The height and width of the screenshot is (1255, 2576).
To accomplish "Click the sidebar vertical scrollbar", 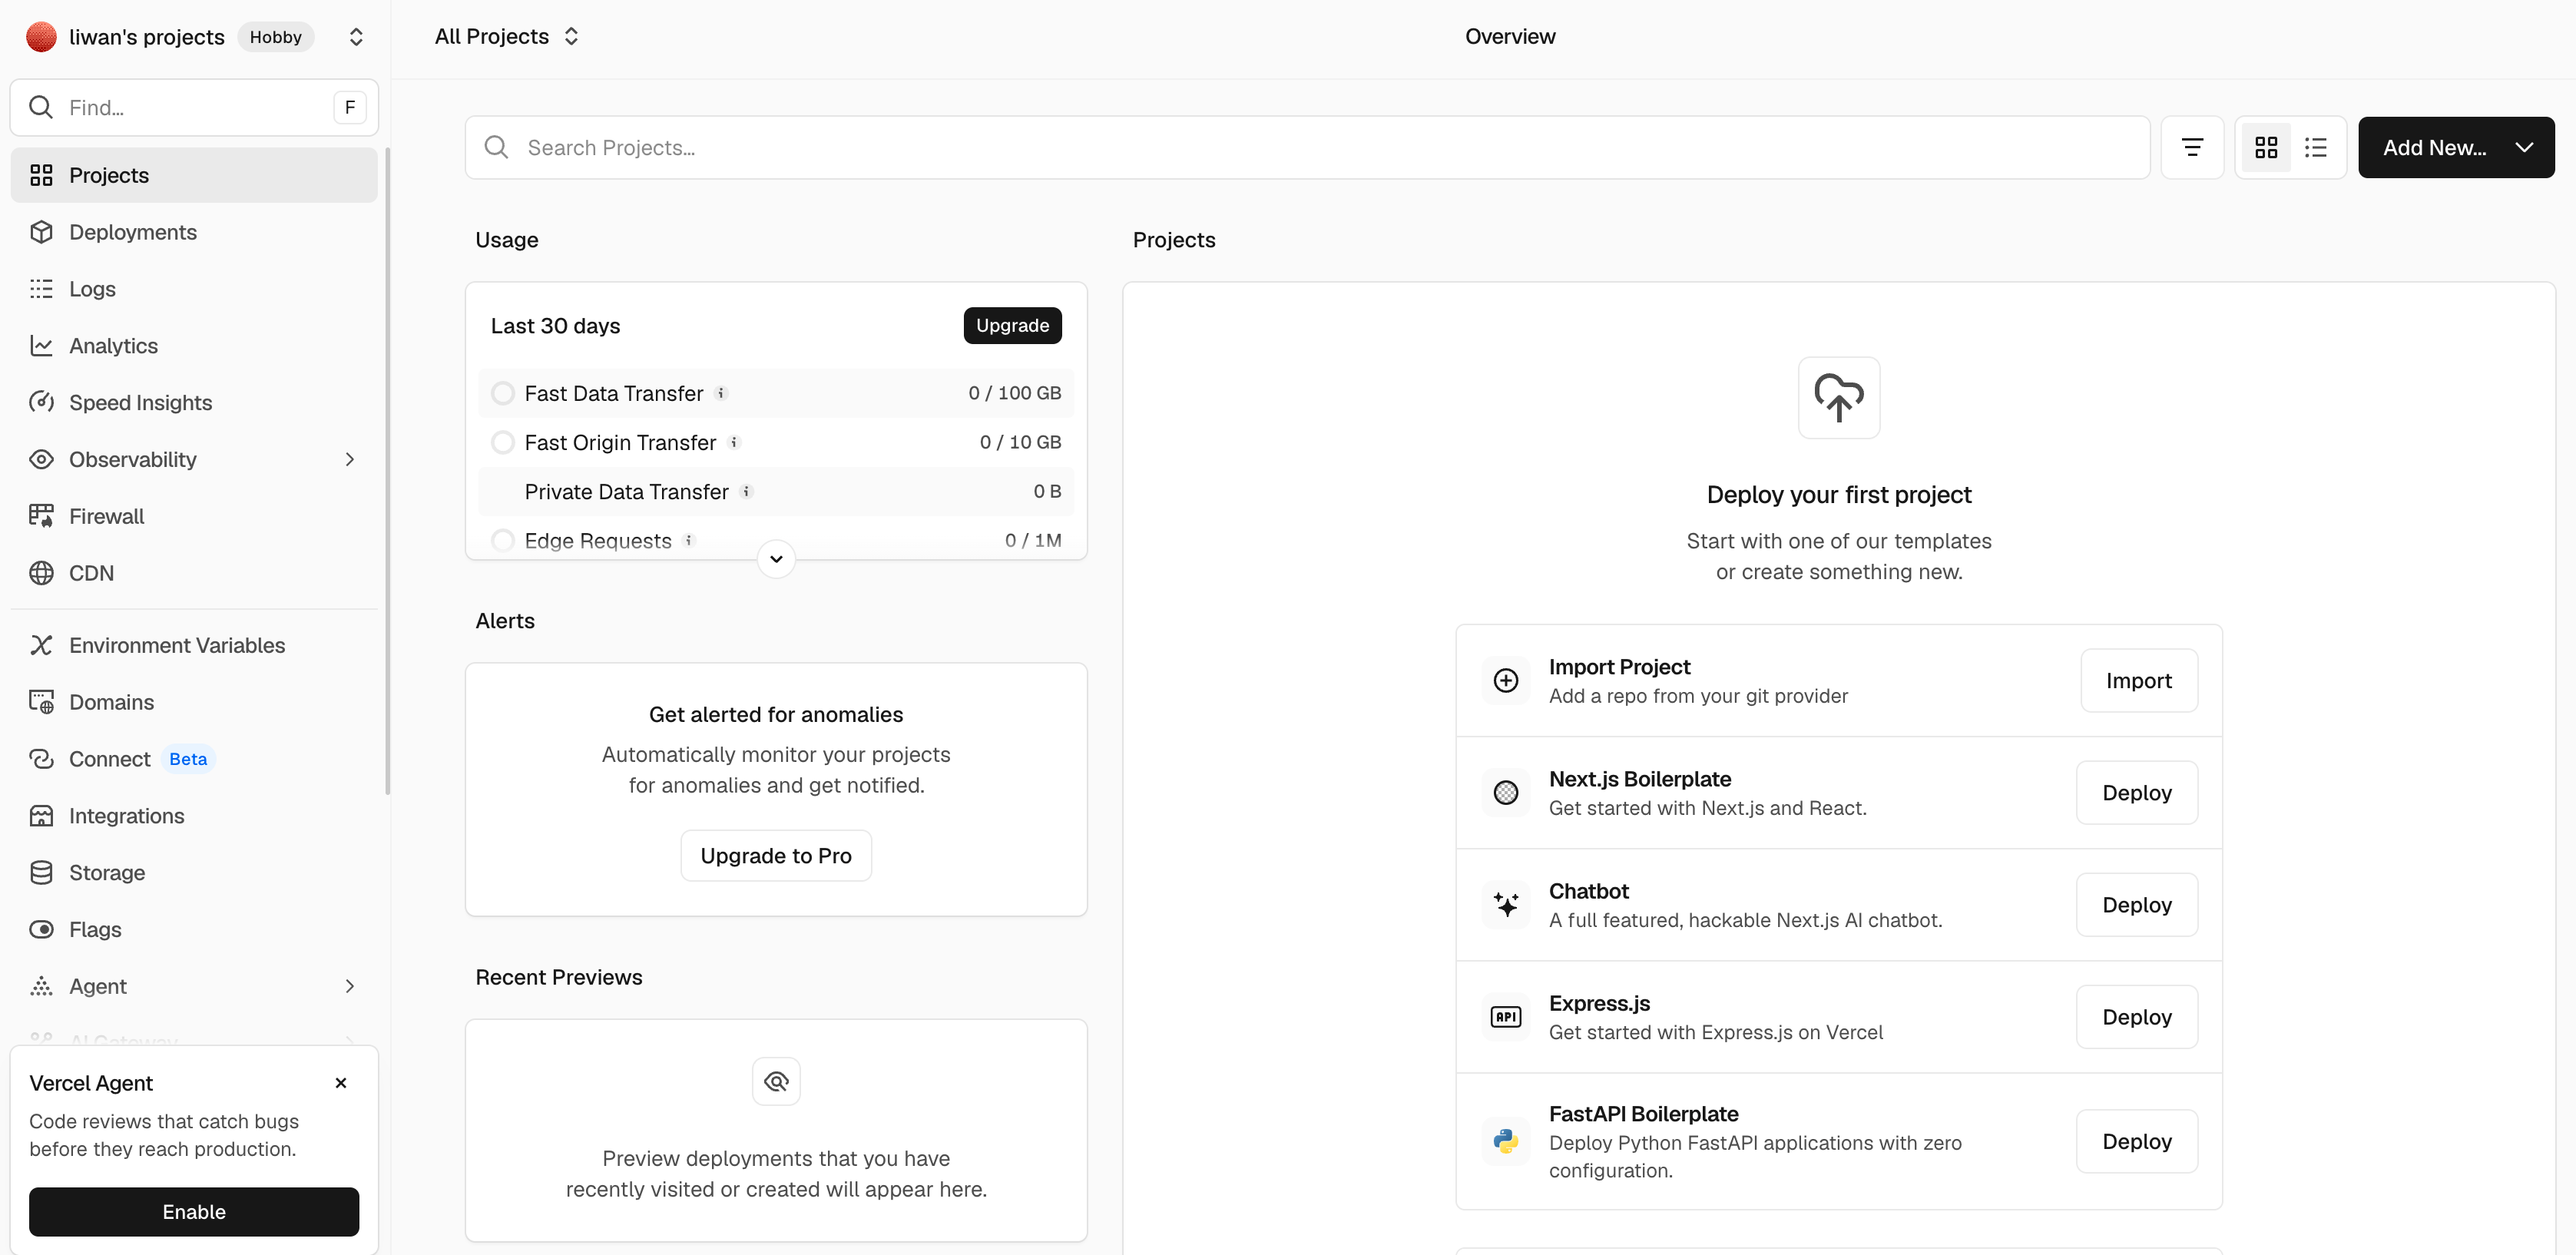I will pos(387,471).
